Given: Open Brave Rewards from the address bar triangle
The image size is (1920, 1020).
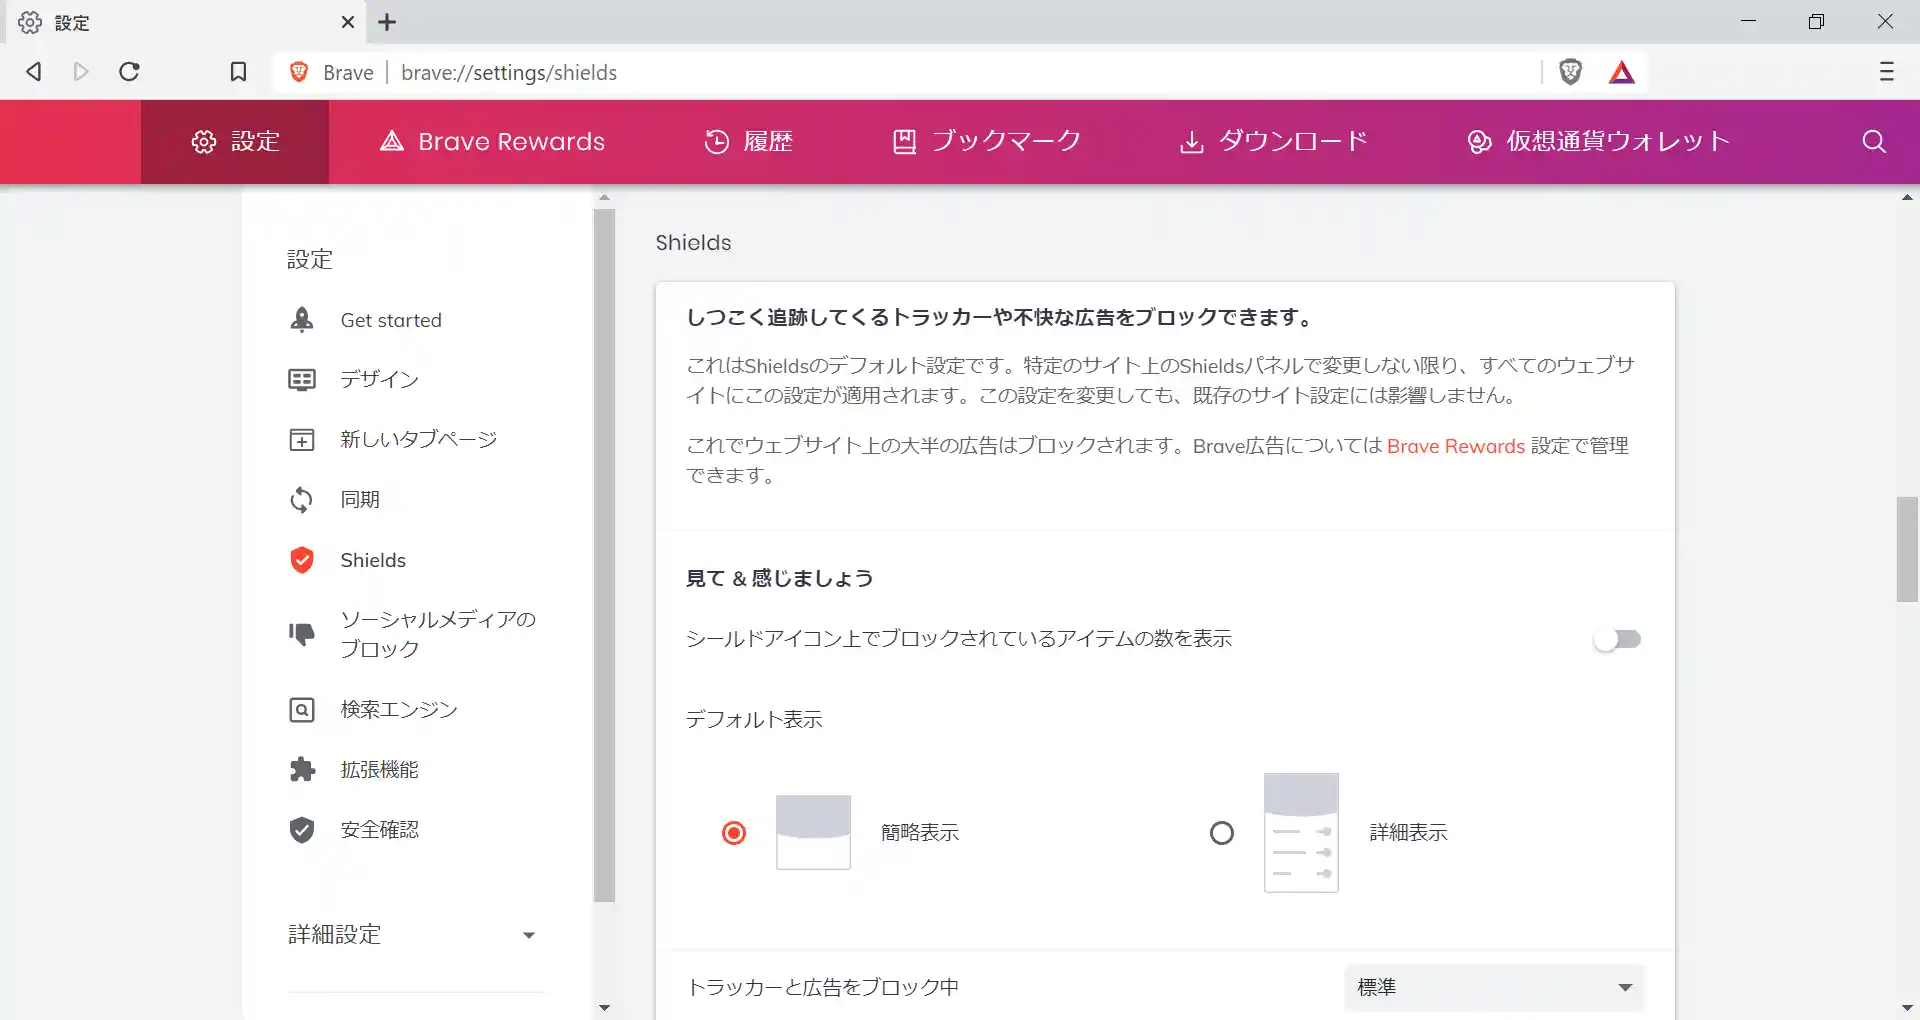Looking at the screenshot, I should [x=1622, y=72].
